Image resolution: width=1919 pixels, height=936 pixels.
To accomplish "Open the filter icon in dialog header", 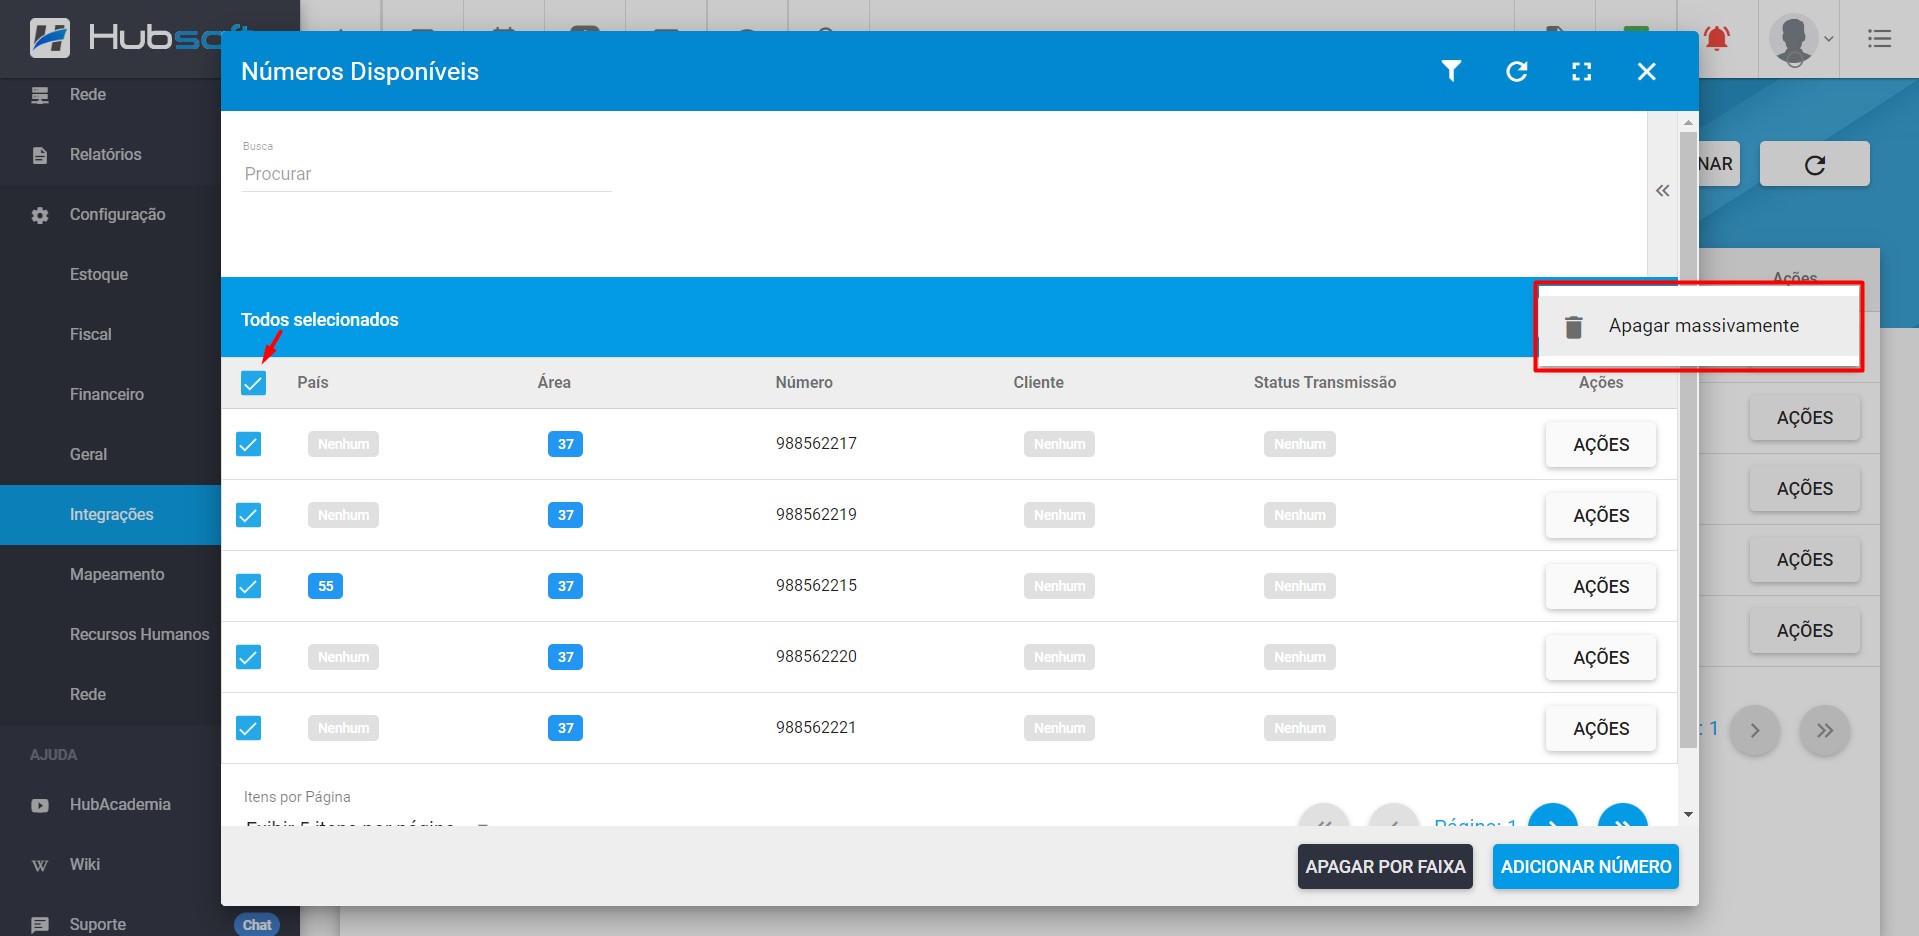I will [1451, 71].
